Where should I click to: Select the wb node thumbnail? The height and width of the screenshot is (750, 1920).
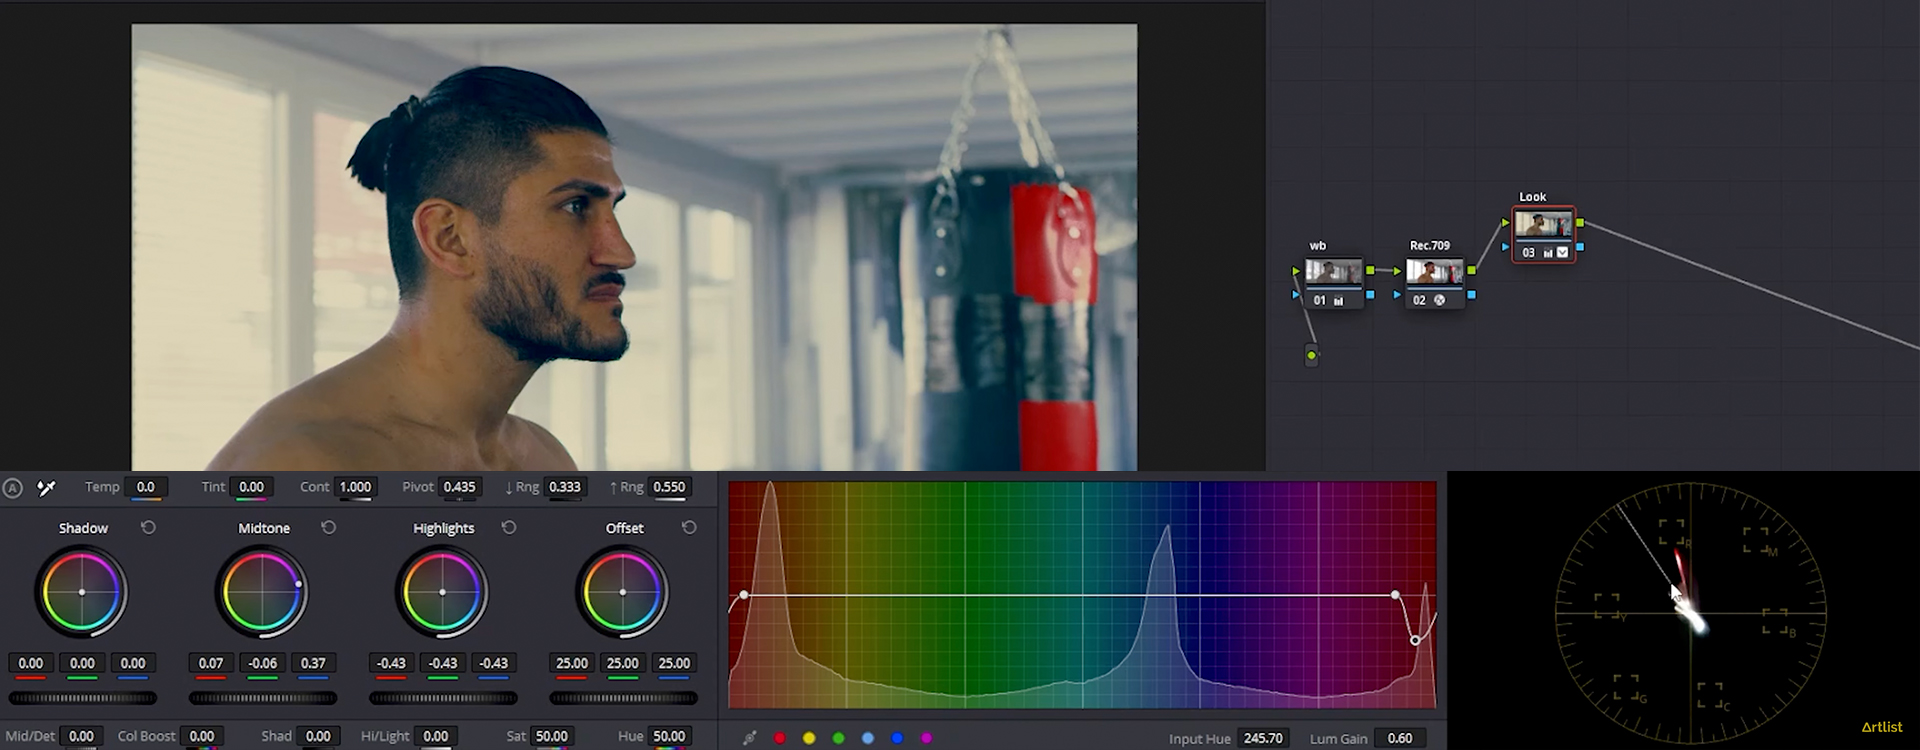(x=1333, y=272)
